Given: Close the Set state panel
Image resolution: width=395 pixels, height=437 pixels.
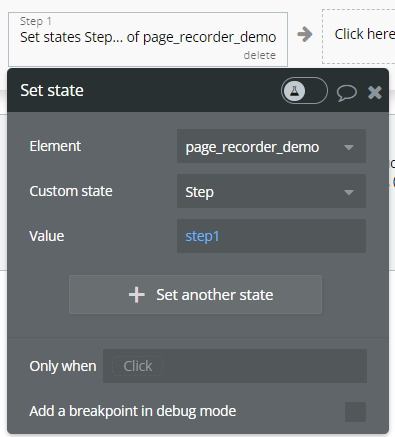Looking at the screenshot, I should click(375, 92).
